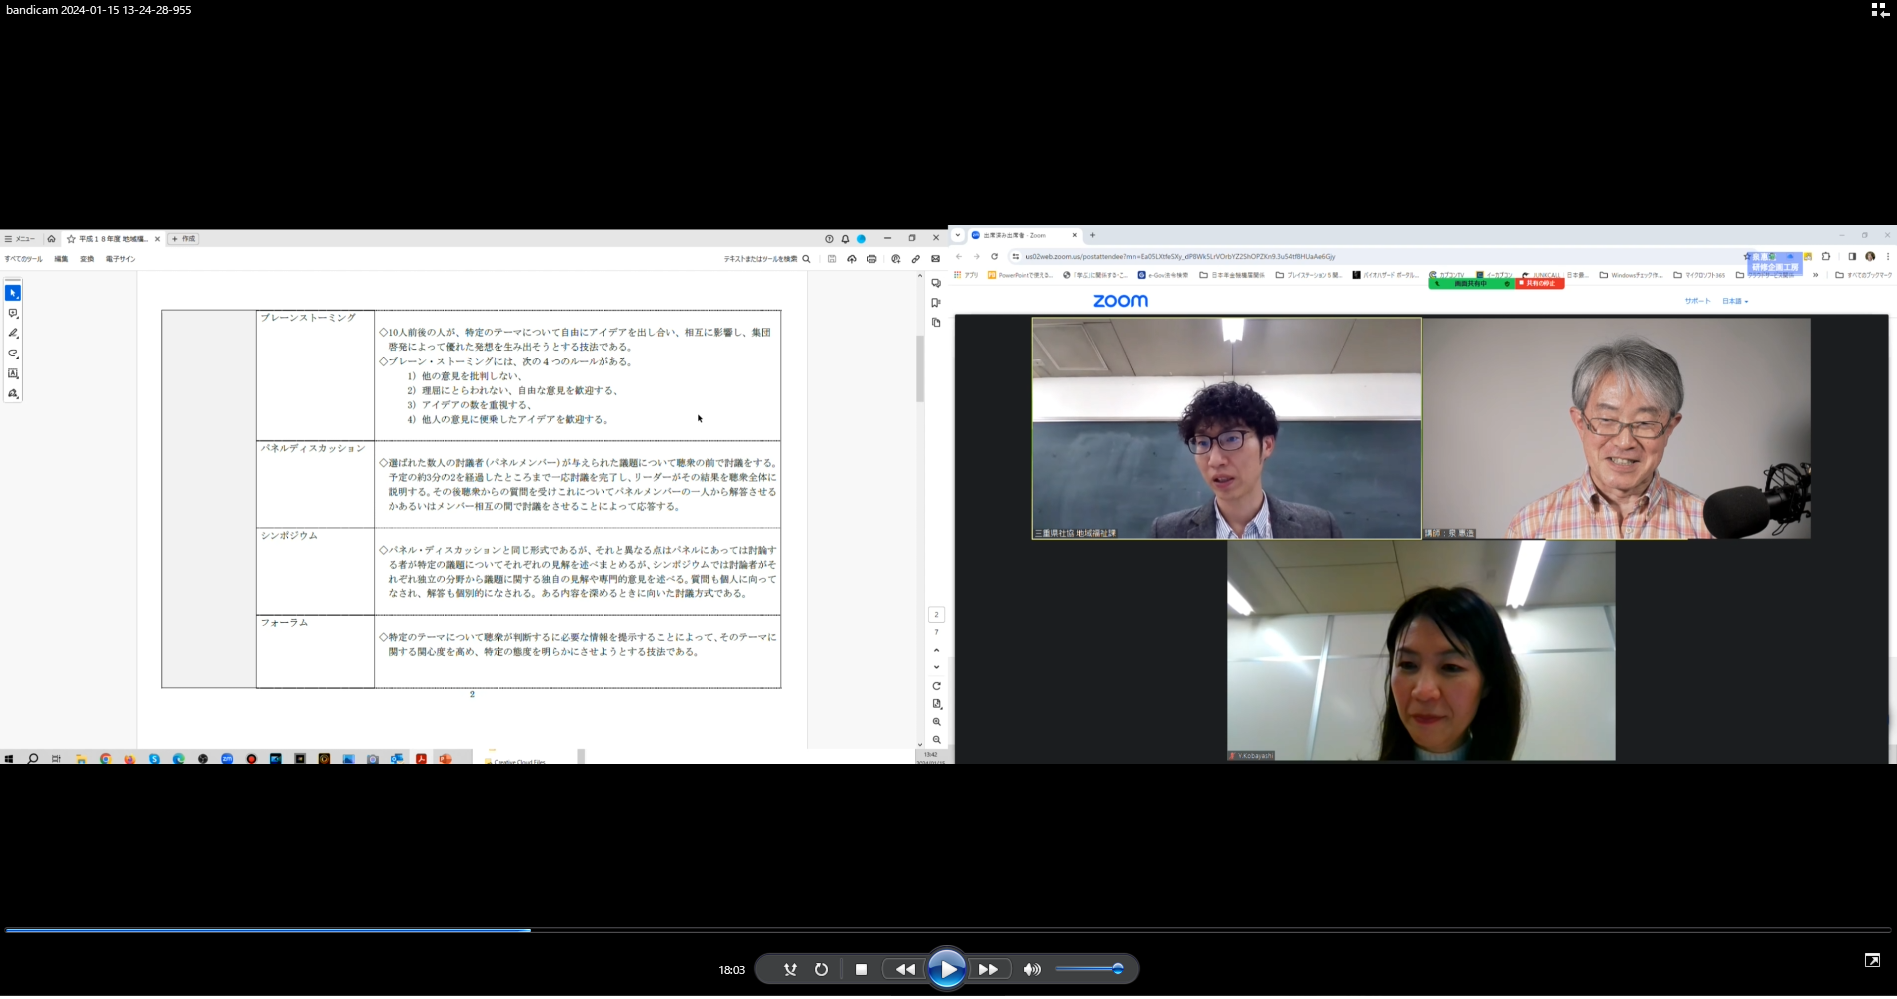
Task: Toggle shuffle in the media player
Action: tap(790, 969)
